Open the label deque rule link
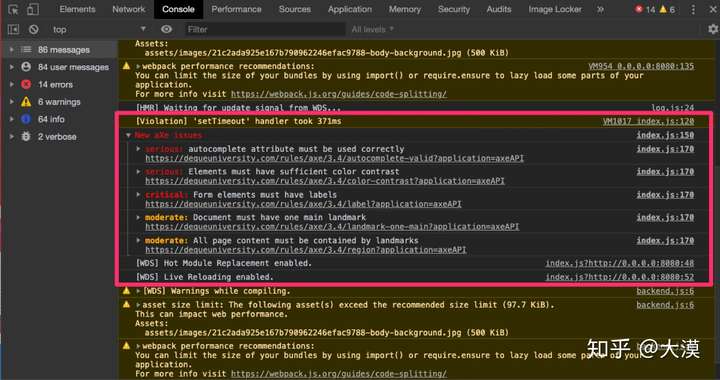The width and height of the screenshot is (720, 380). (303, 204)
